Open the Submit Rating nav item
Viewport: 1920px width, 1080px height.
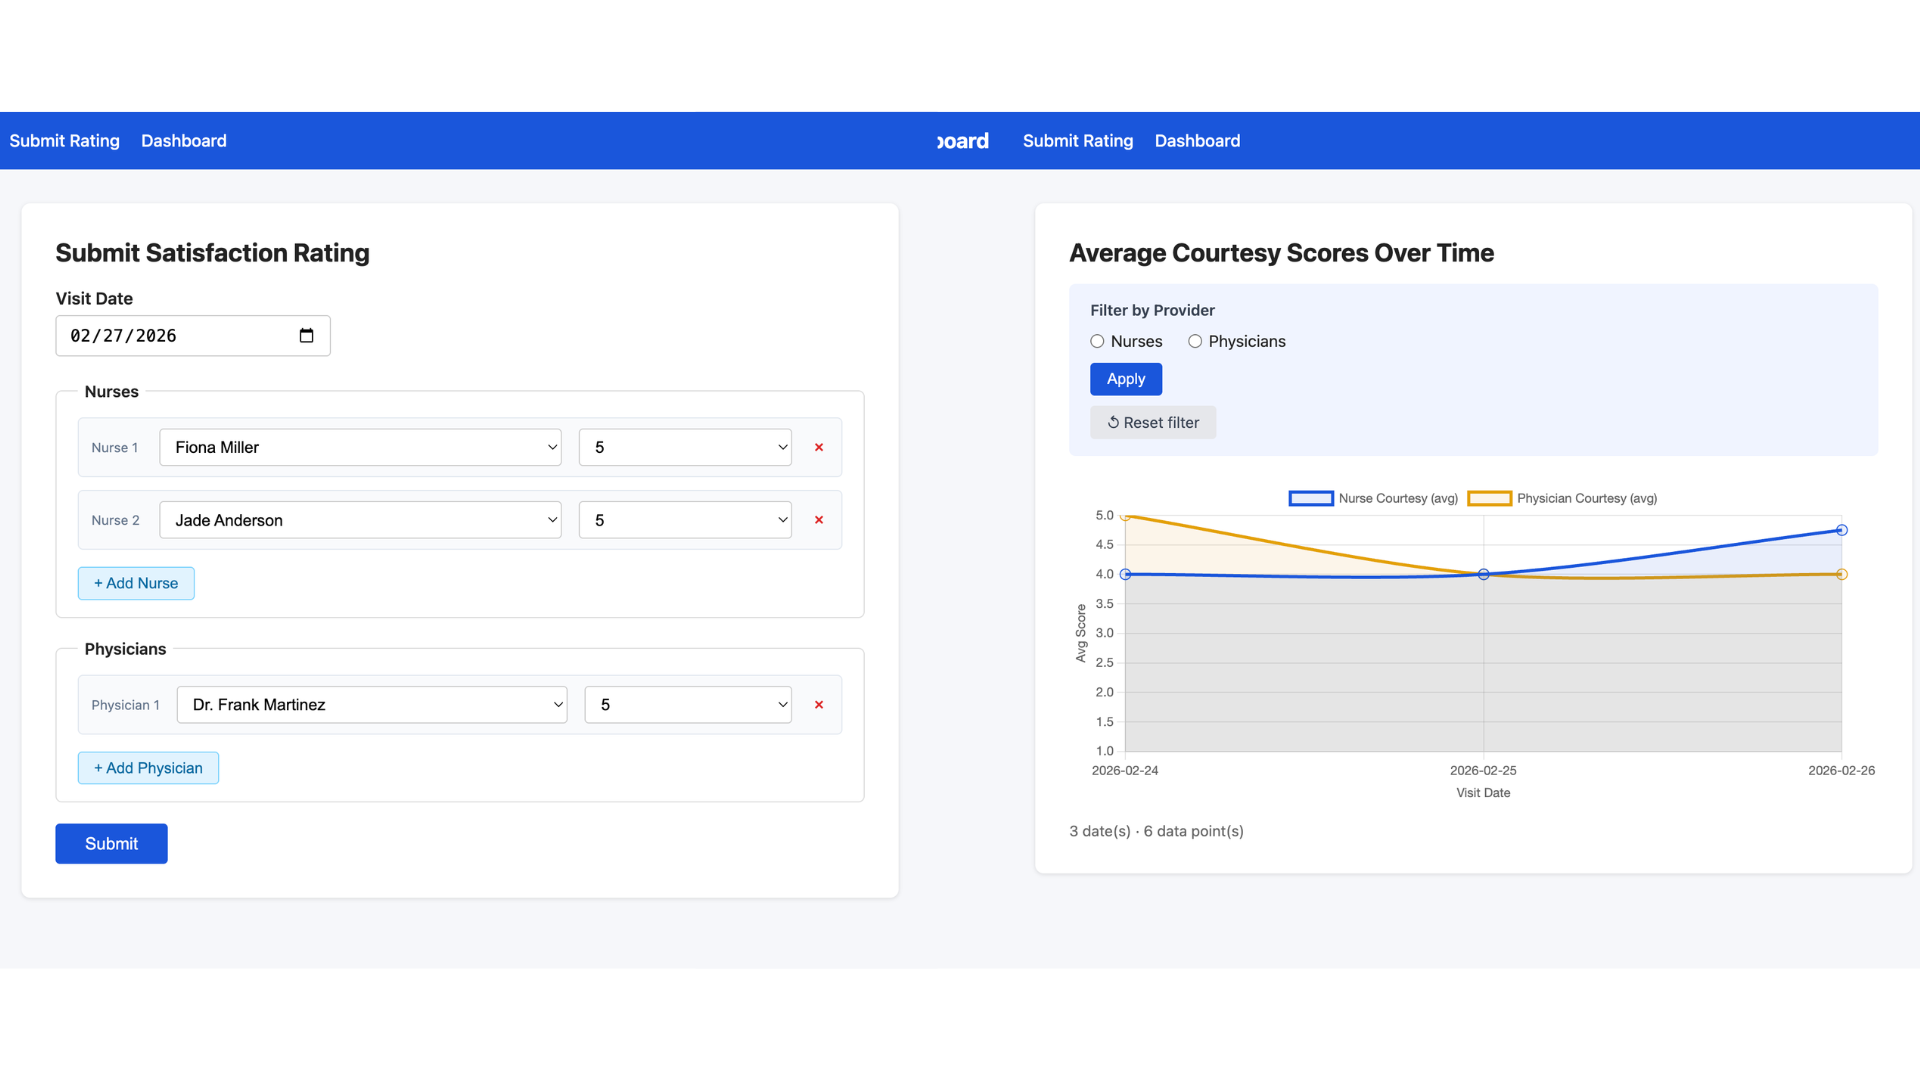(x=63, y=140)
